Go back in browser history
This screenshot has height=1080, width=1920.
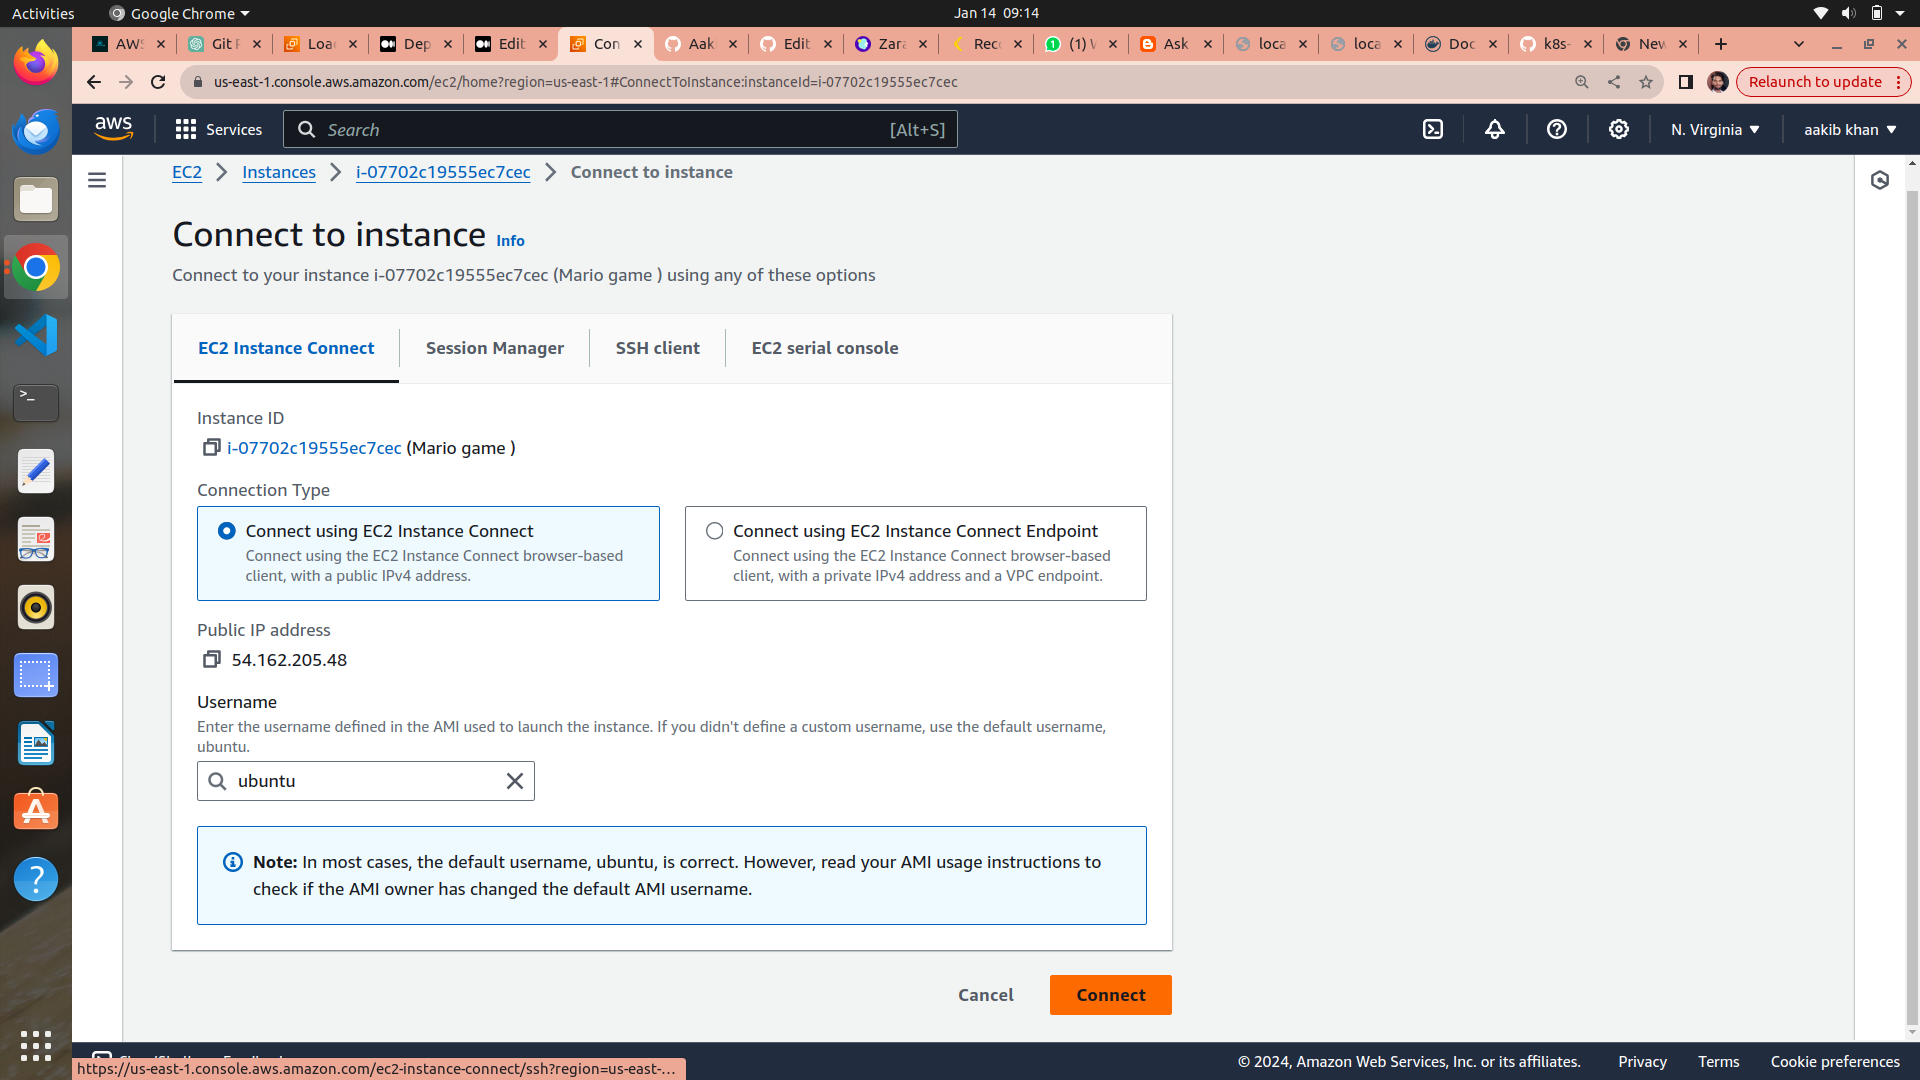coord(93,82)
